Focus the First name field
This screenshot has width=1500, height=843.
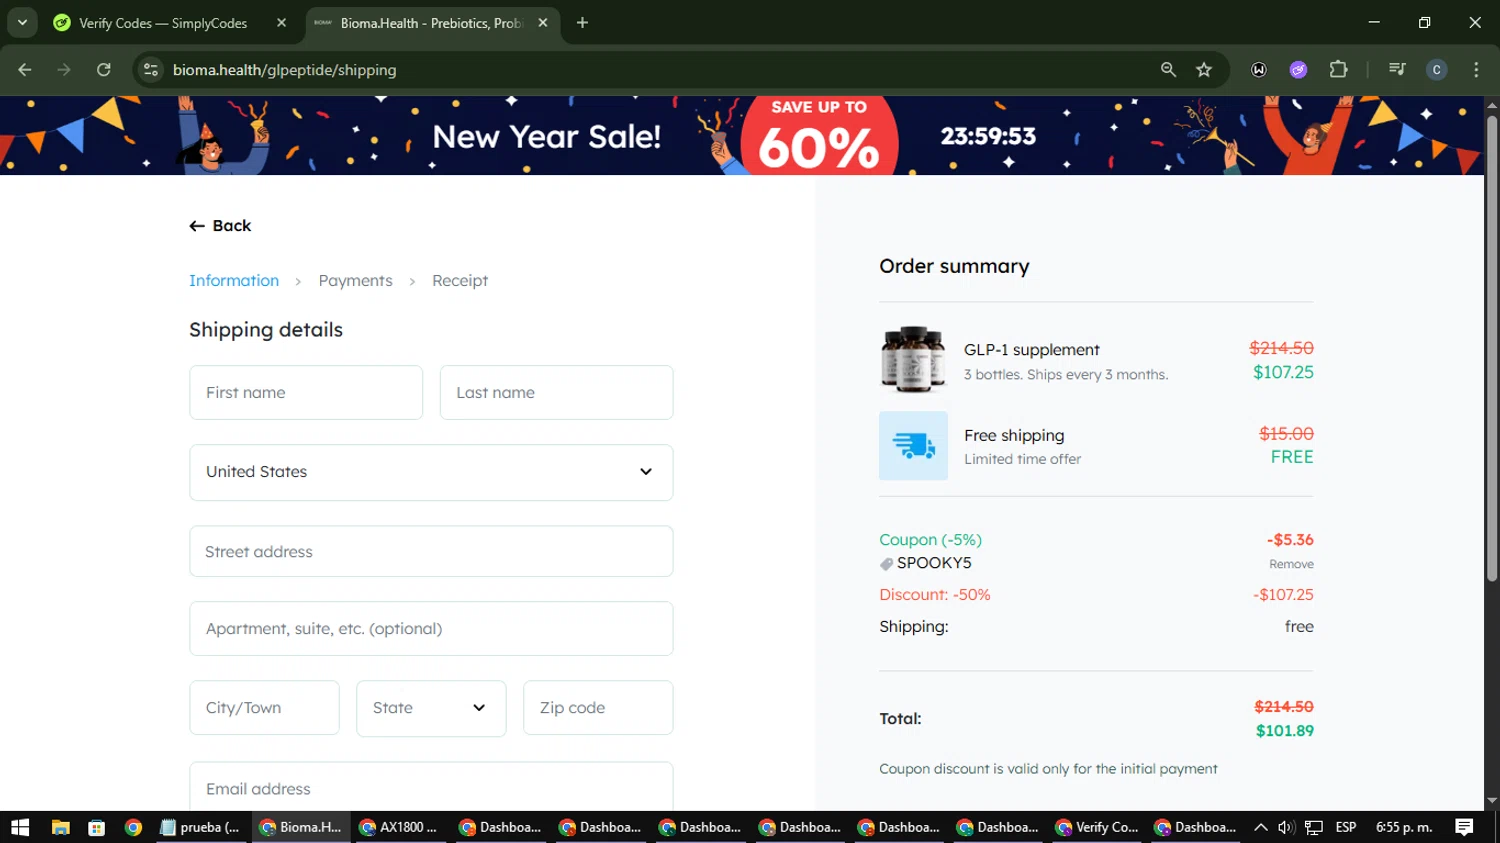click(x=306, y=392)
